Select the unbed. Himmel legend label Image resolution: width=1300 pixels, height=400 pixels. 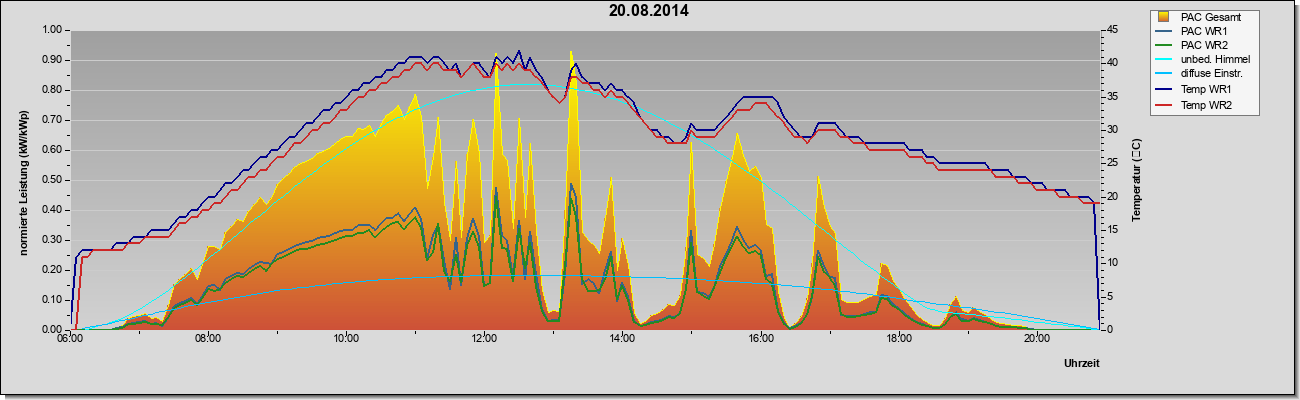tap(1215, 60)
